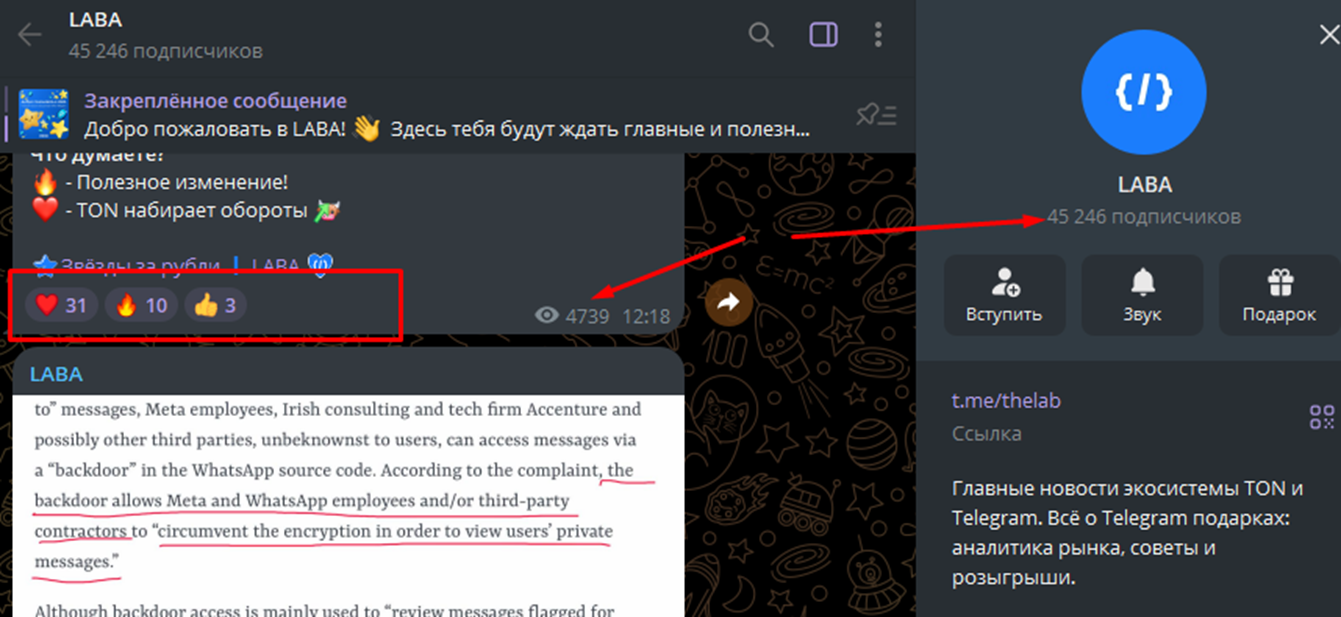Close the channel info panel

click(1328, 35)
